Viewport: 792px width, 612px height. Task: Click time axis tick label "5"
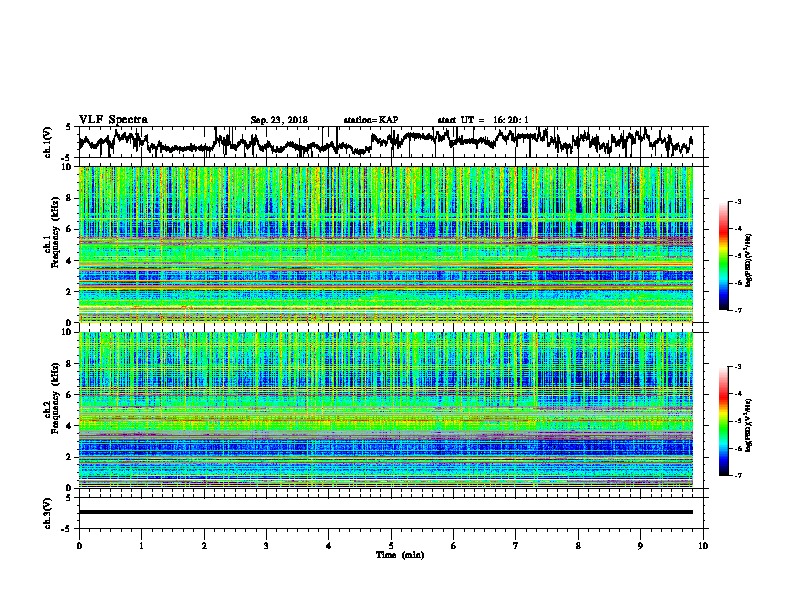[391, 546]
